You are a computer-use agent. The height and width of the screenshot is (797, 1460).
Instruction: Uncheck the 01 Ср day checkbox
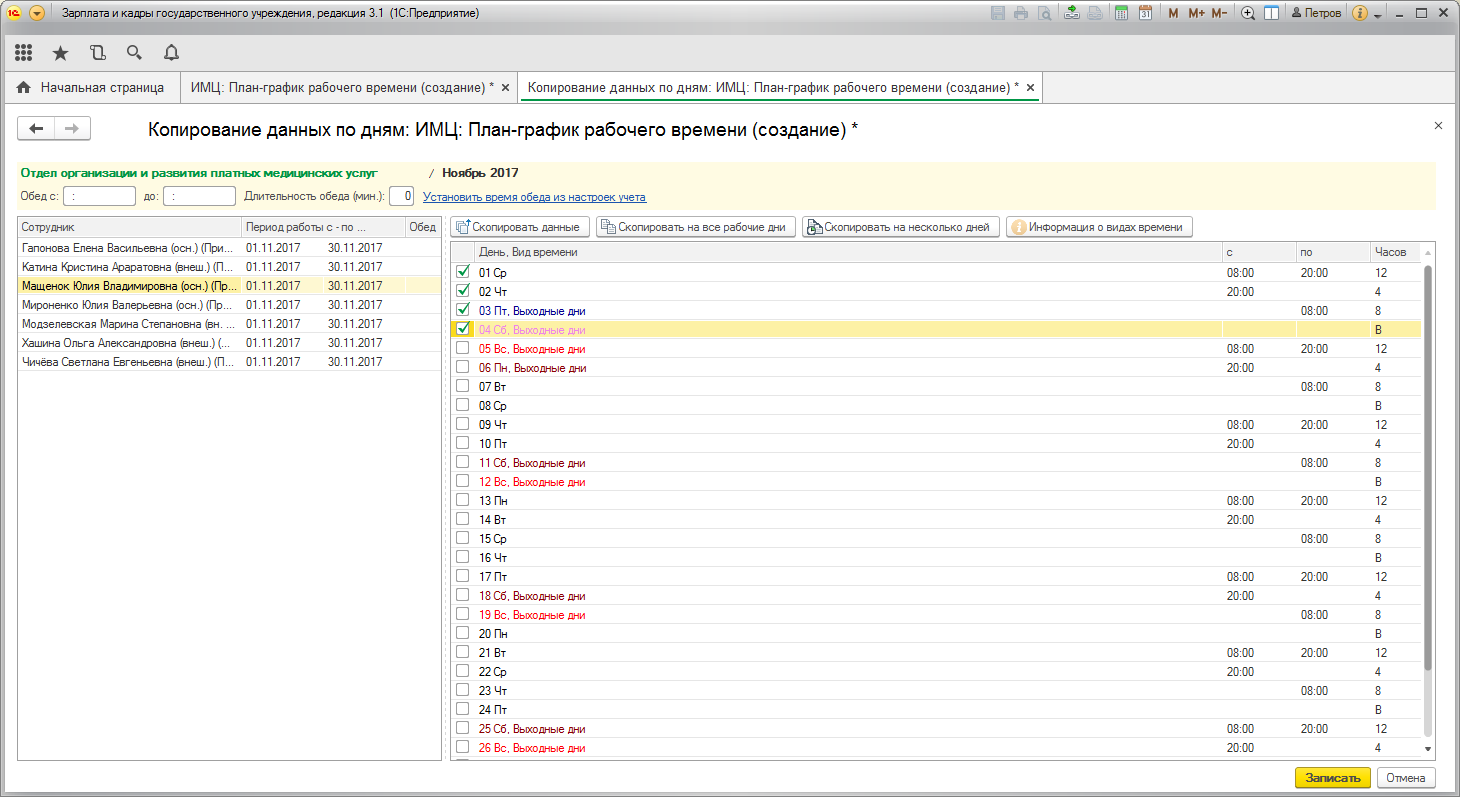462,272
